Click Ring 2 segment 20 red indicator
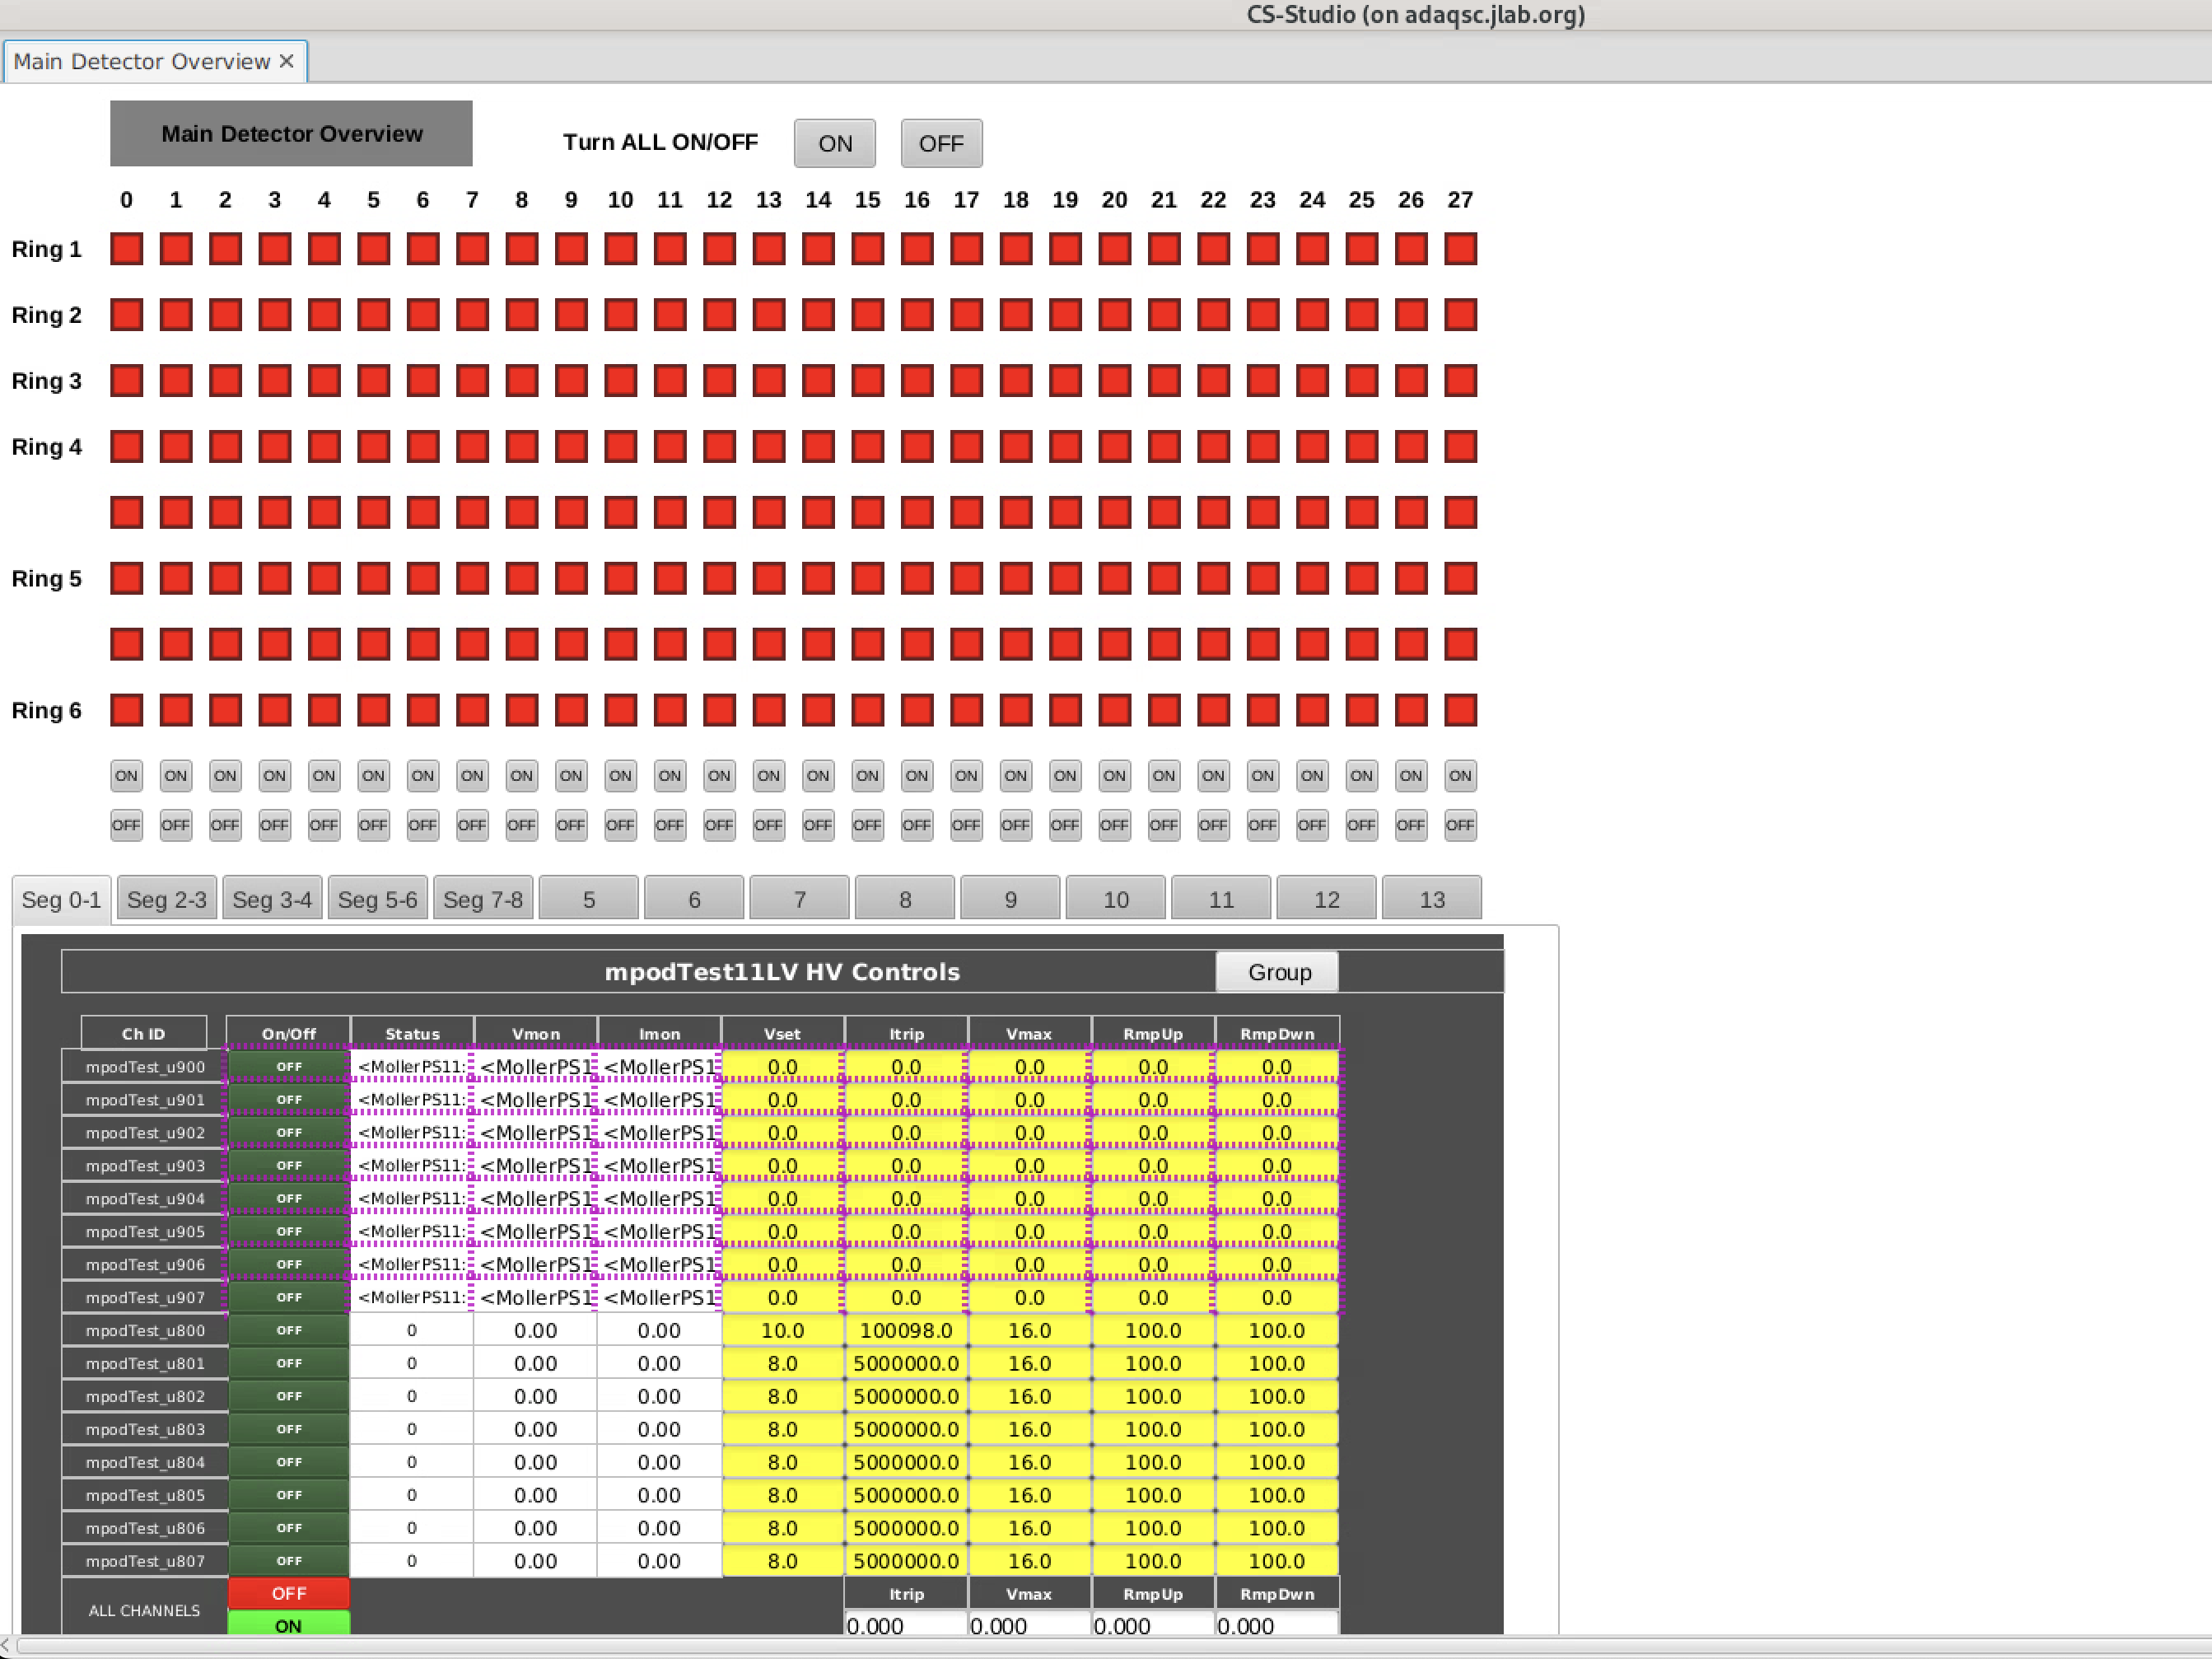The width and height of the screenshot is (2212, 1659). click(x=1114, y=315)
